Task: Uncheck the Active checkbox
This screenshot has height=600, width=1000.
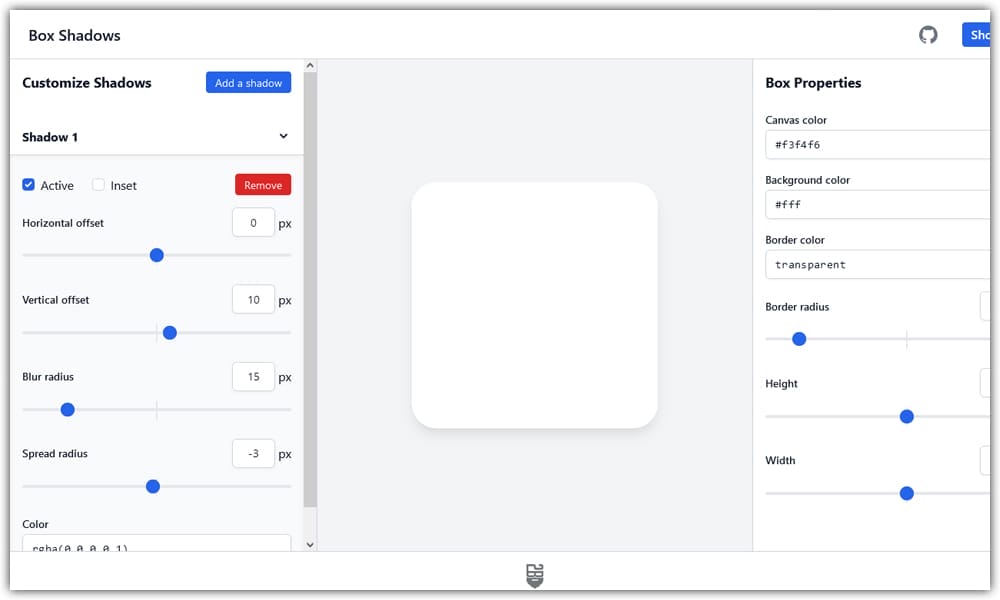Action: [29, 185]
